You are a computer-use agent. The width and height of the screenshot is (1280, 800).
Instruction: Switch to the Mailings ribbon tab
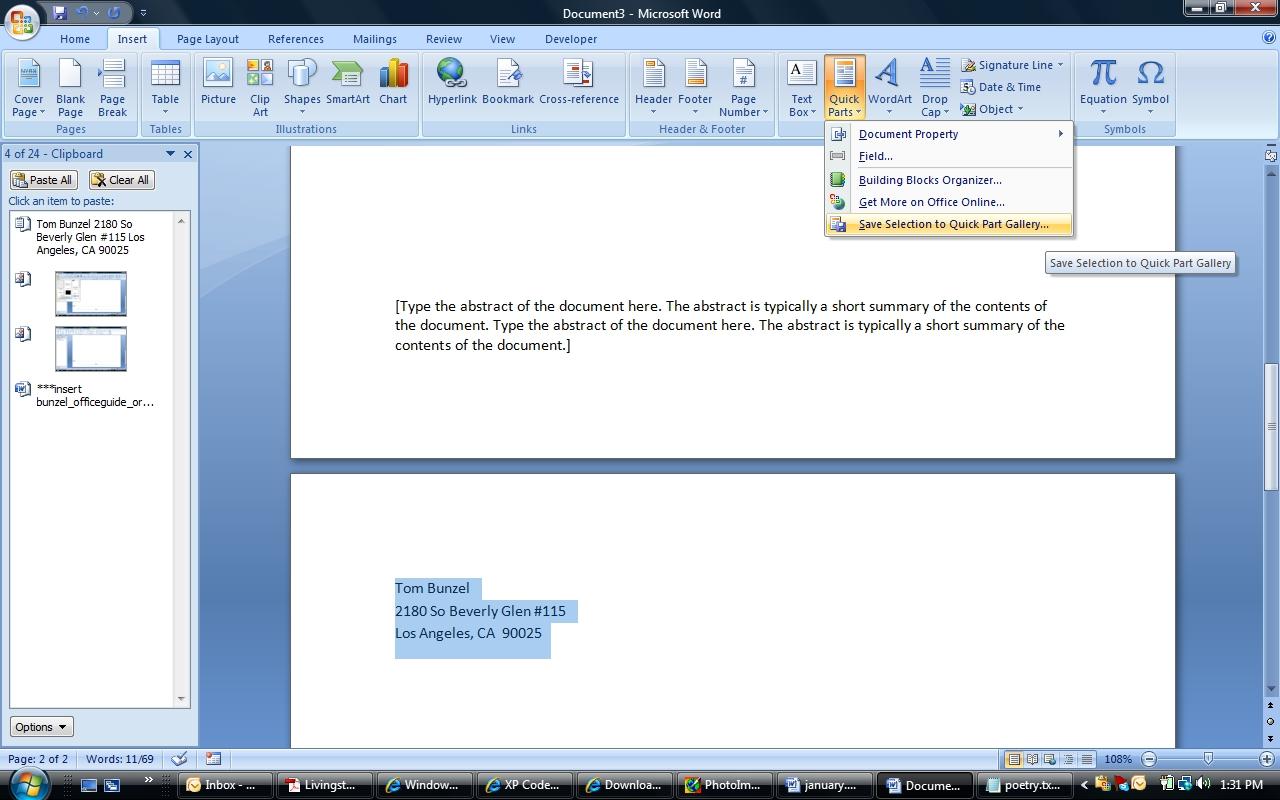[x=374, y=39]
